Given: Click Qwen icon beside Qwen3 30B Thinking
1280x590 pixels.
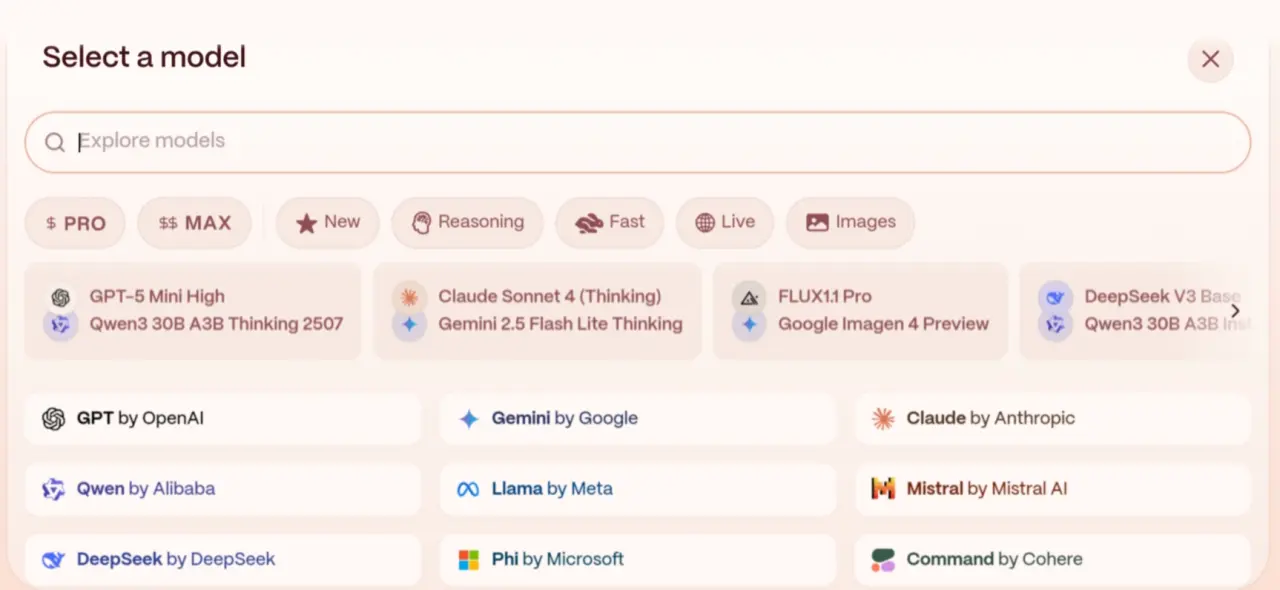Looking at the screenshot, I should (x=60, y=325).
